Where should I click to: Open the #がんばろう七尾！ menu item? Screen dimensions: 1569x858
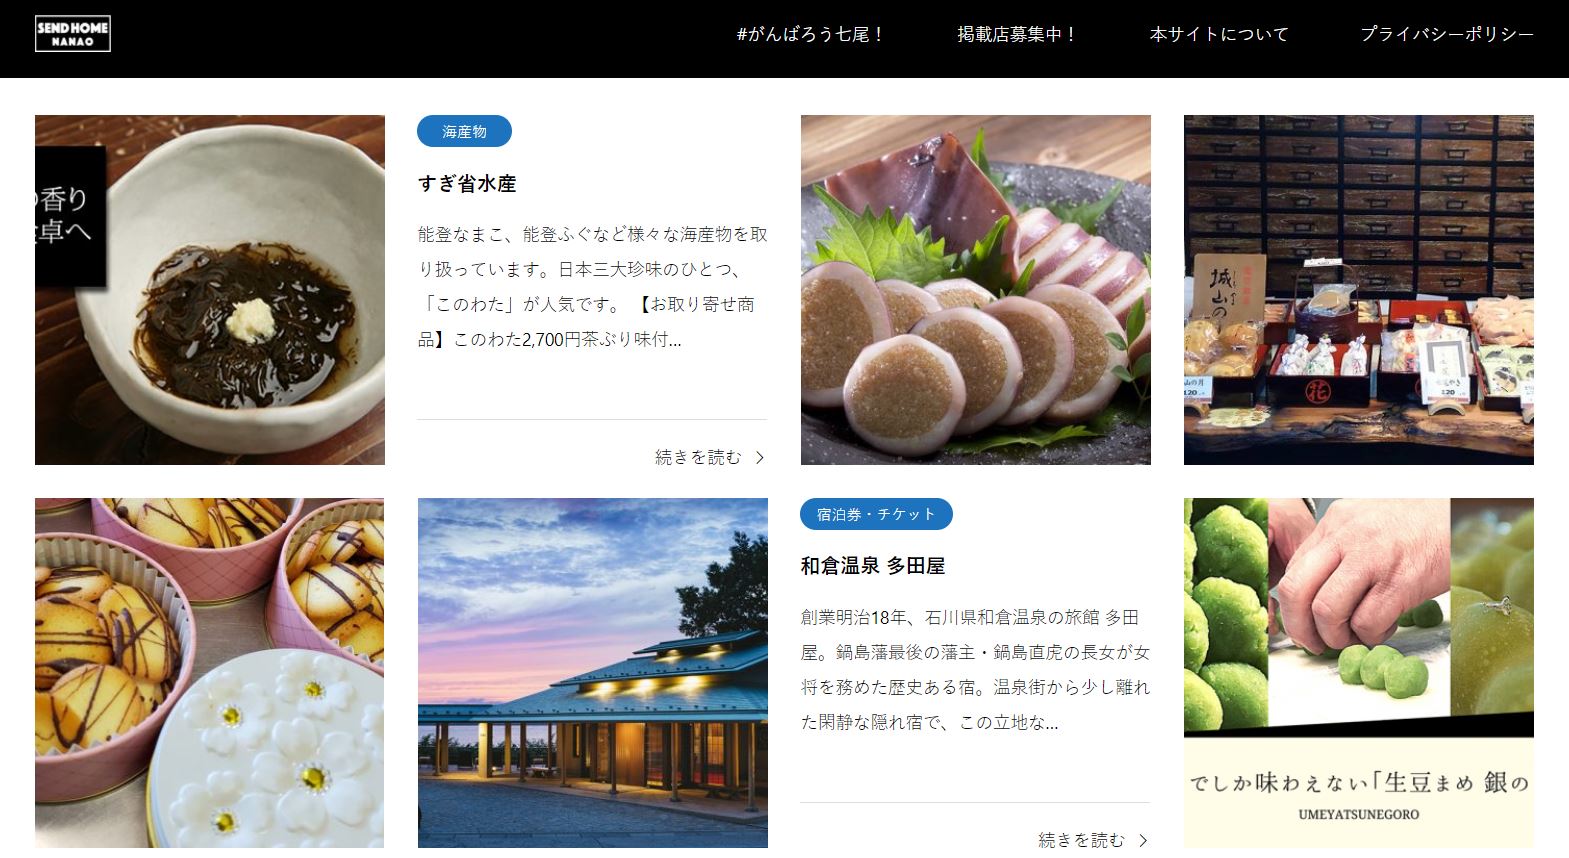click(x=811, y=34)
